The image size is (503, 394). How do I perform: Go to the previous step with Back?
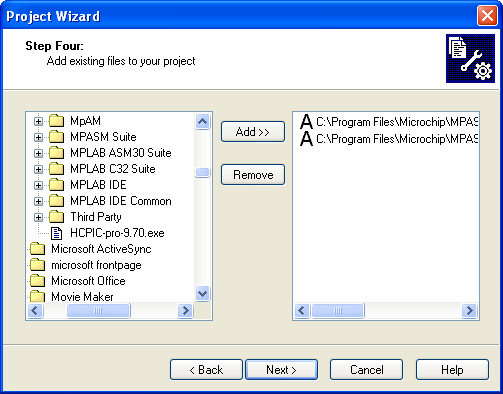206,370
